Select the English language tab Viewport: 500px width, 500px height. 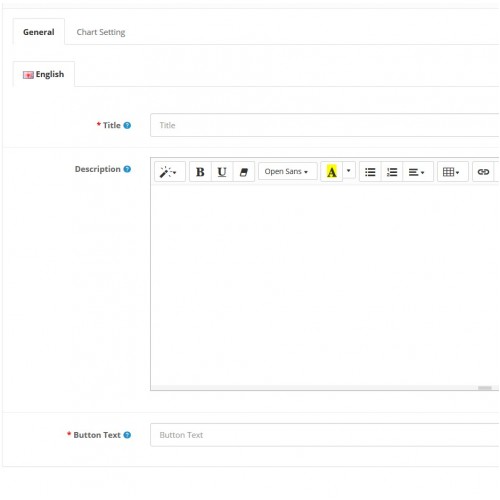44,74
